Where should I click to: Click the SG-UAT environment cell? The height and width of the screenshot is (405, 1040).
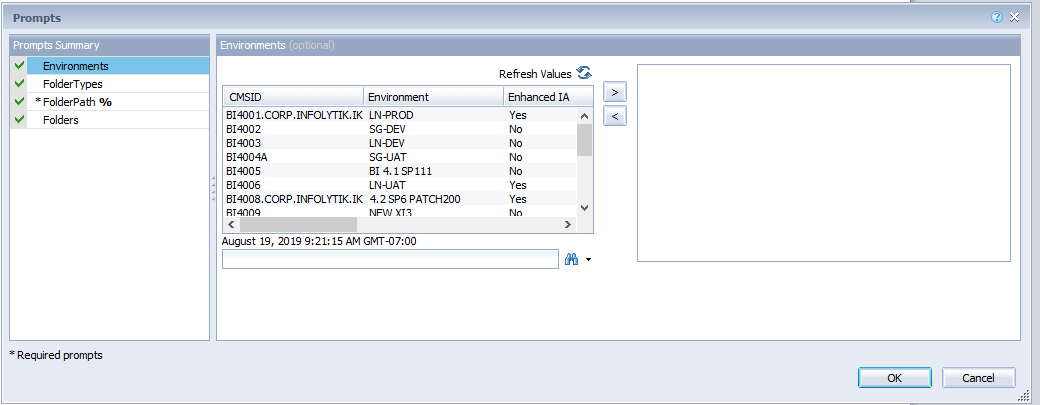[x=387, y=156]
